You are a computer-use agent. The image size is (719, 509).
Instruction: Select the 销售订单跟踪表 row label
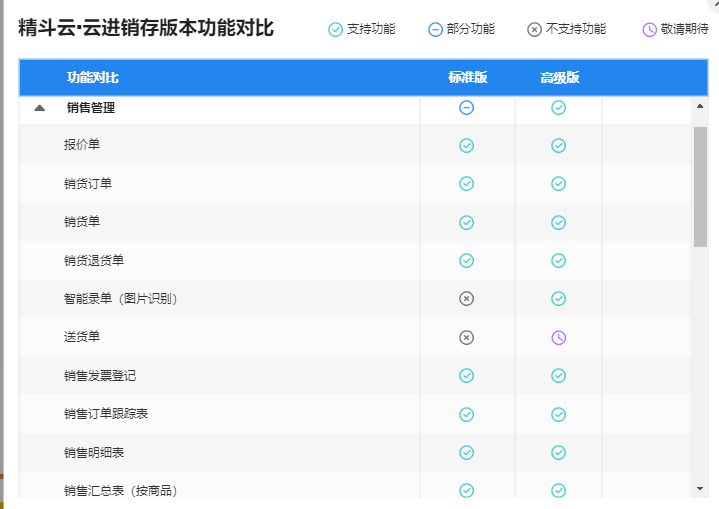106,414
